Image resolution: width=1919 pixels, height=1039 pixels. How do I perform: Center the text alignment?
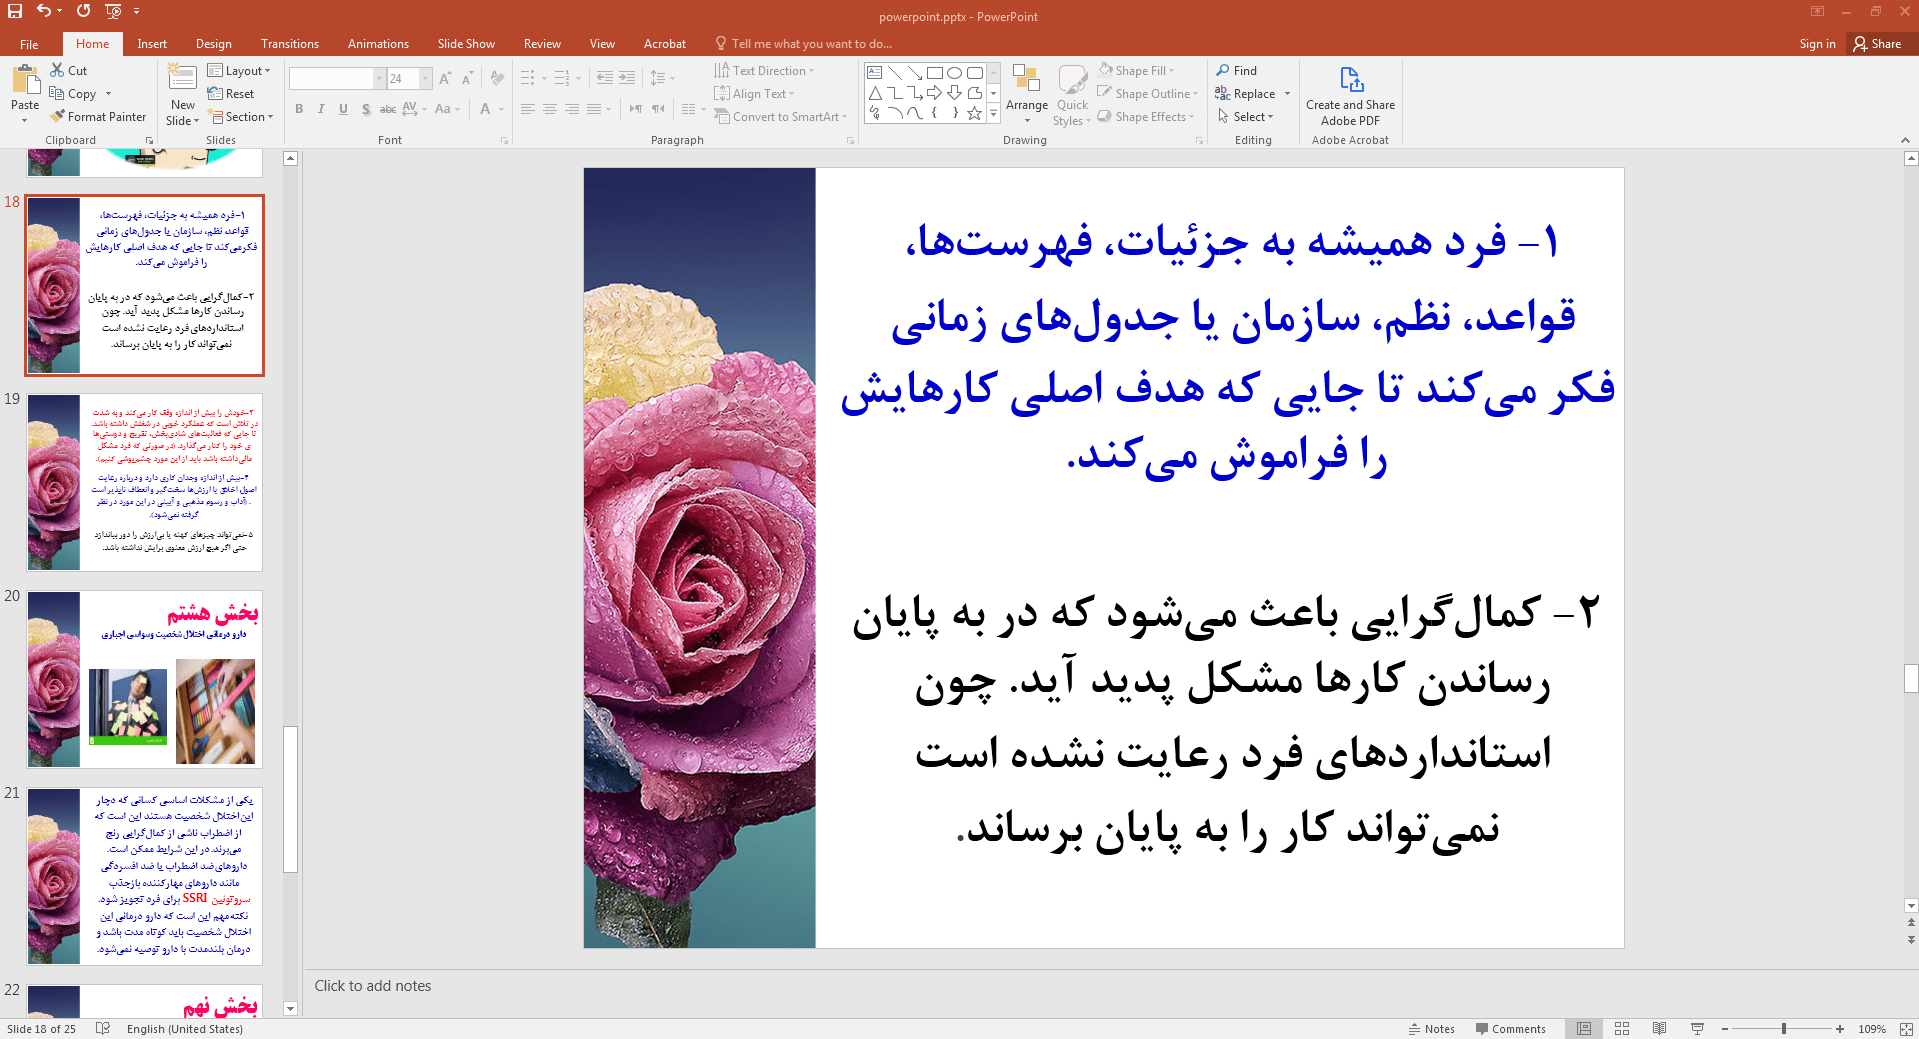point(550,109)
